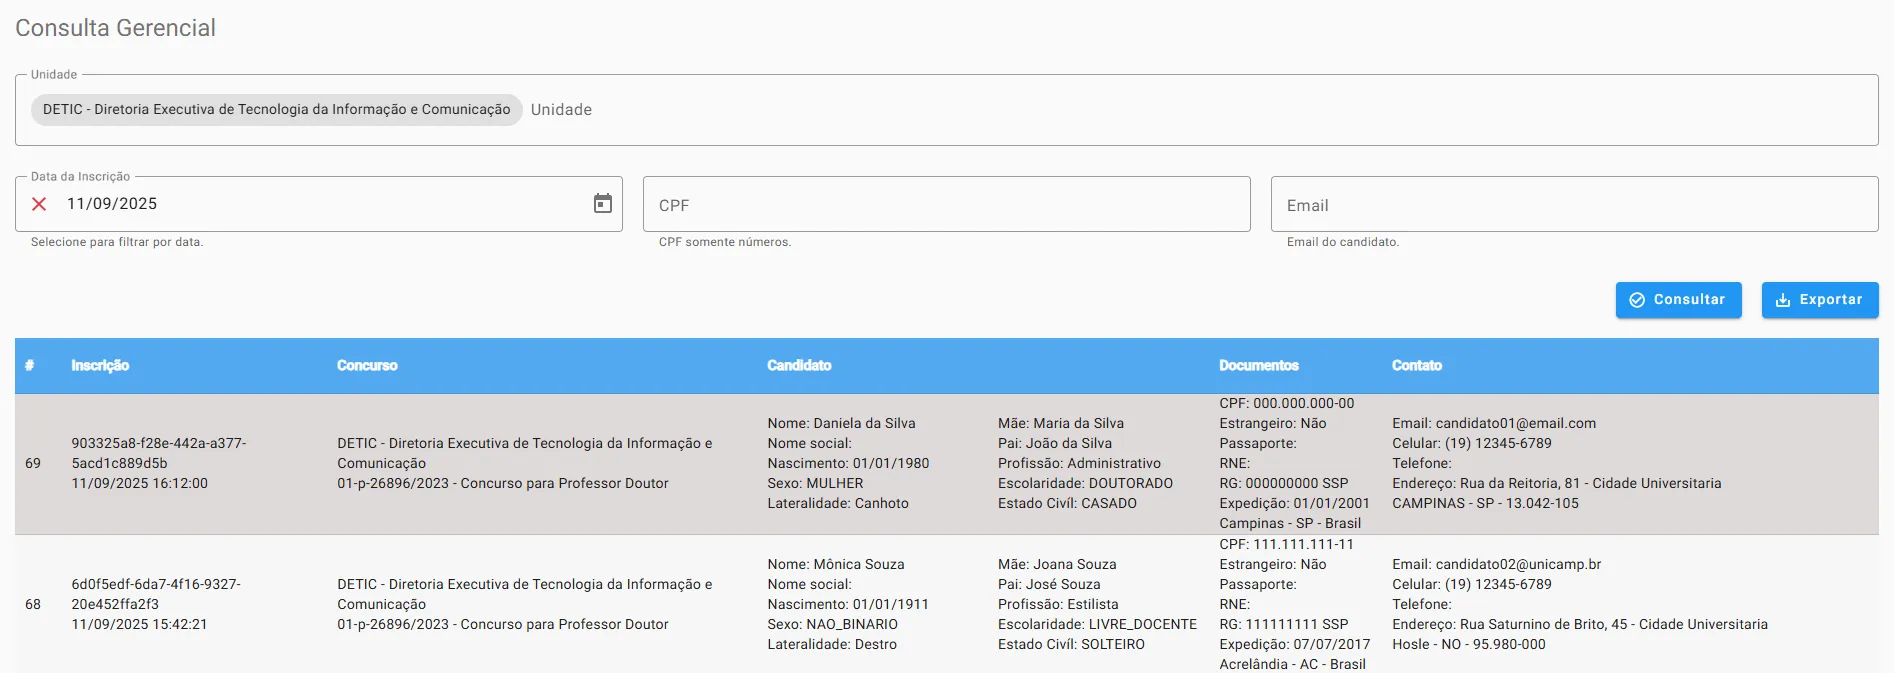Click the Documentos column header
The width and height of the screenshot is (1894, 673).
click(x=1258, y=366)
